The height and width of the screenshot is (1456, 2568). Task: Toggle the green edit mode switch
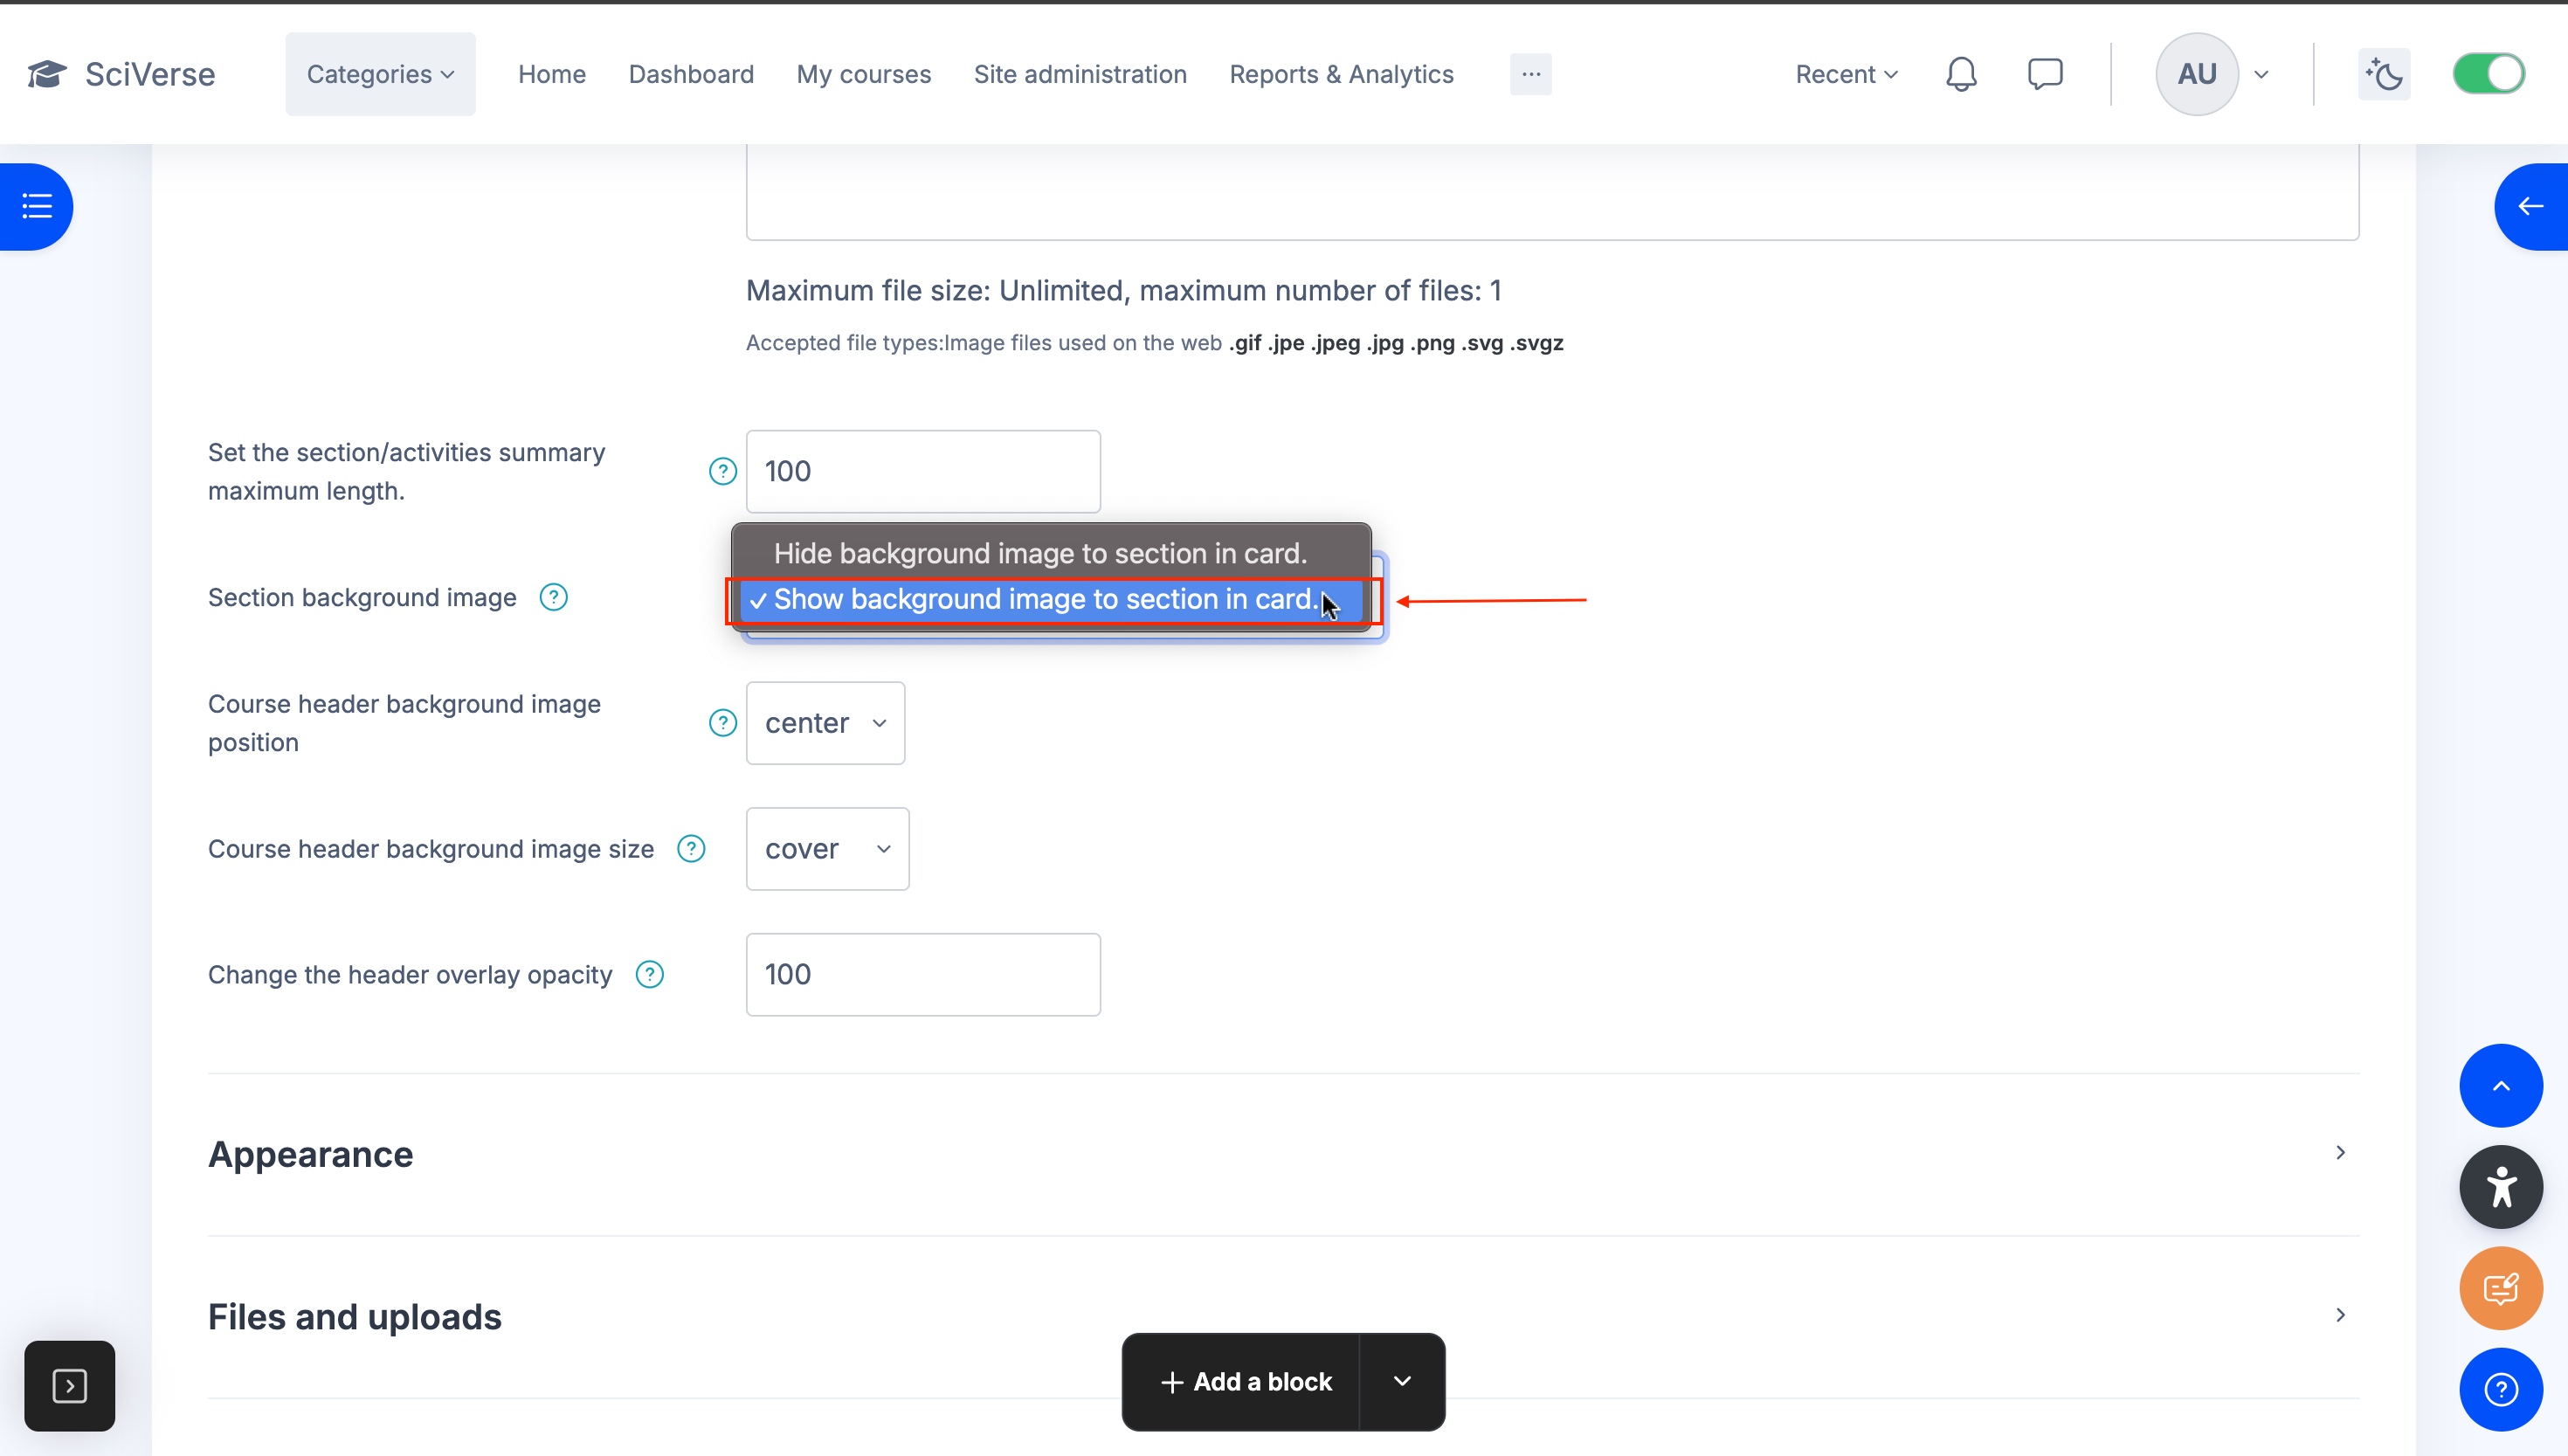2488,74
